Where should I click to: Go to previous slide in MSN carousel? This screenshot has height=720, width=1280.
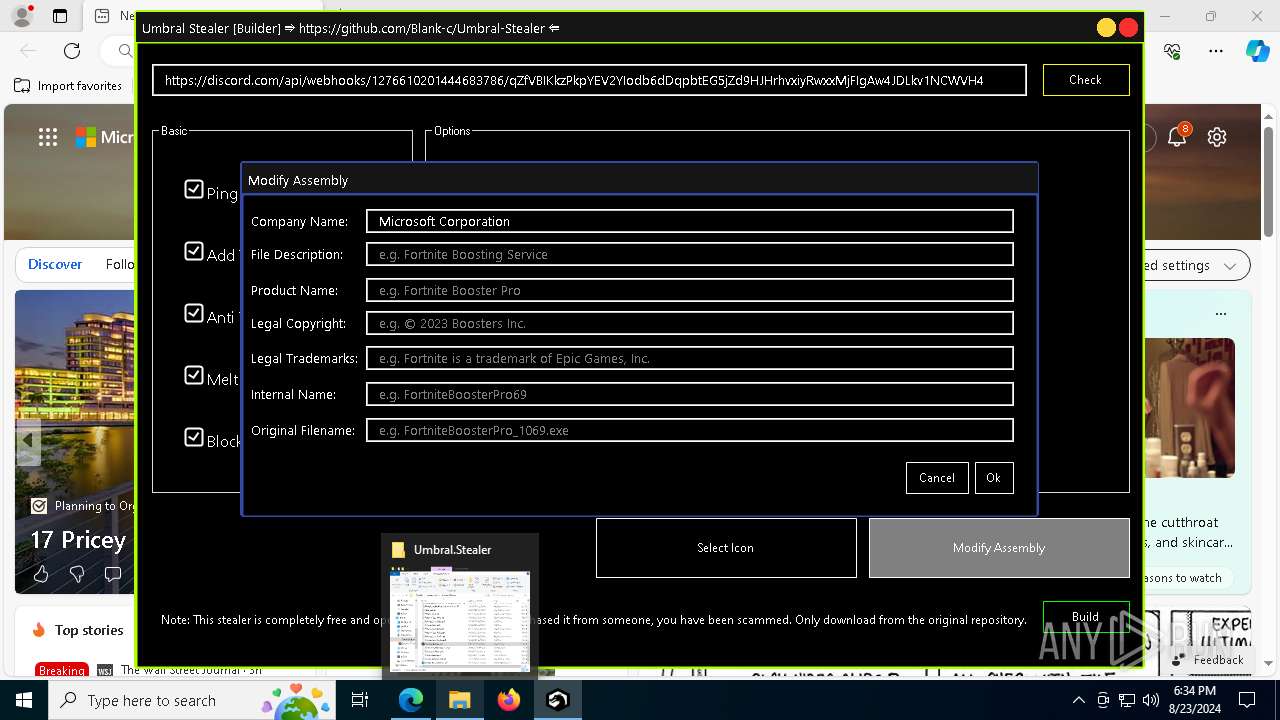(28, 440)
